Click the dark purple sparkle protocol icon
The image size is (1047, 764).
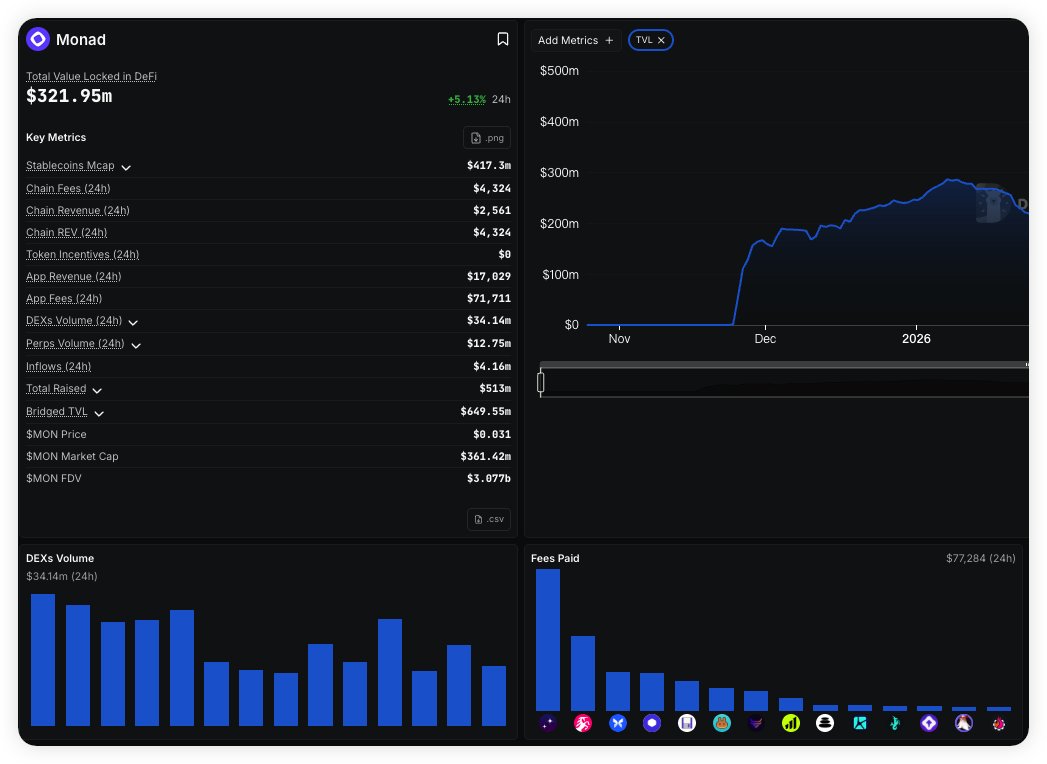[548, 723]
